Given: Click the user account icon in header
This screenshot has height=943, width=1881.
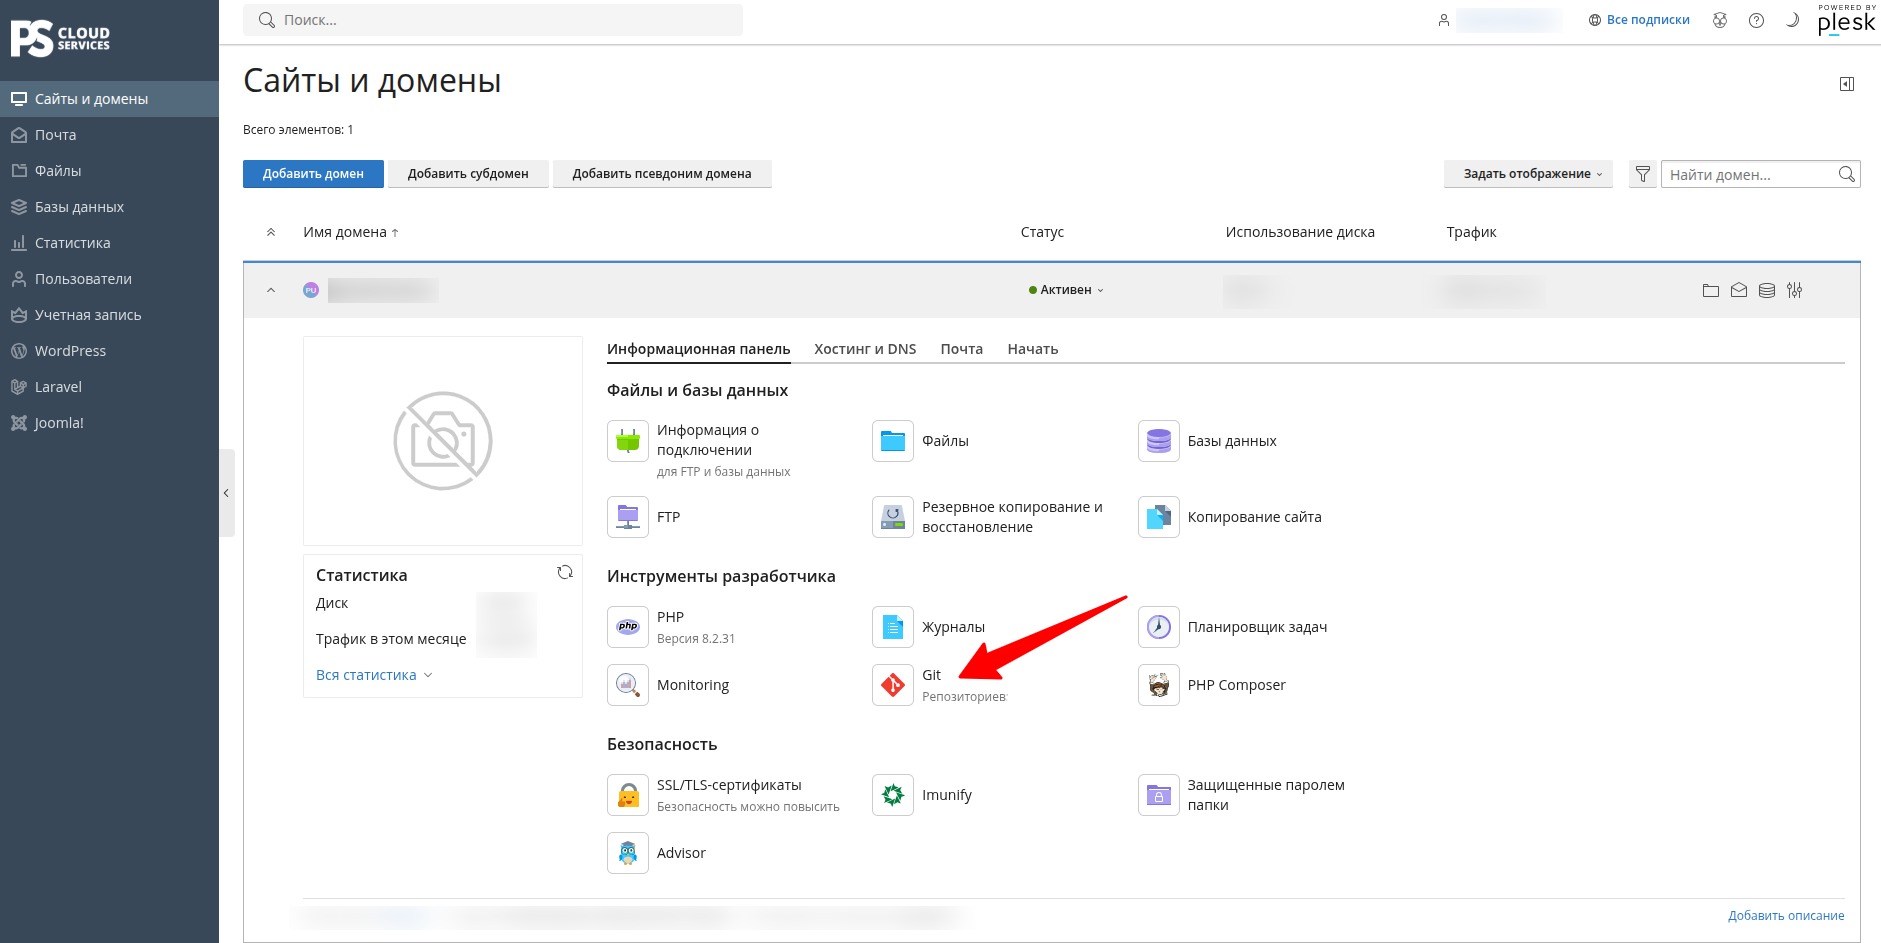Looking at the screenshot, I should tap(1443, 20).
